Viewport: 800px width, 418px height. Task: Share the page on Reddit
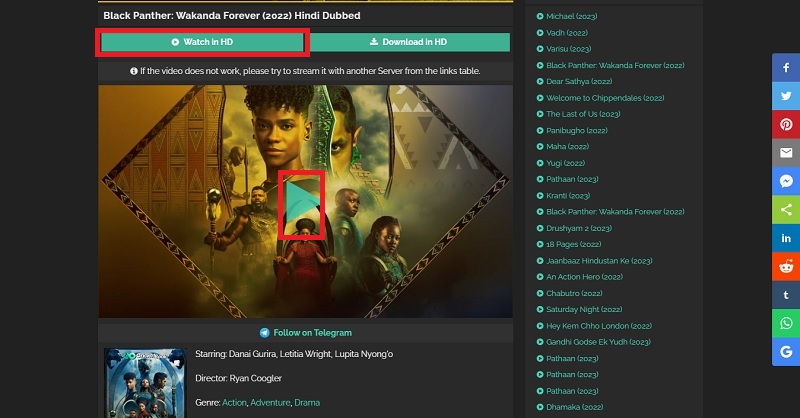[x=786, y=266]
